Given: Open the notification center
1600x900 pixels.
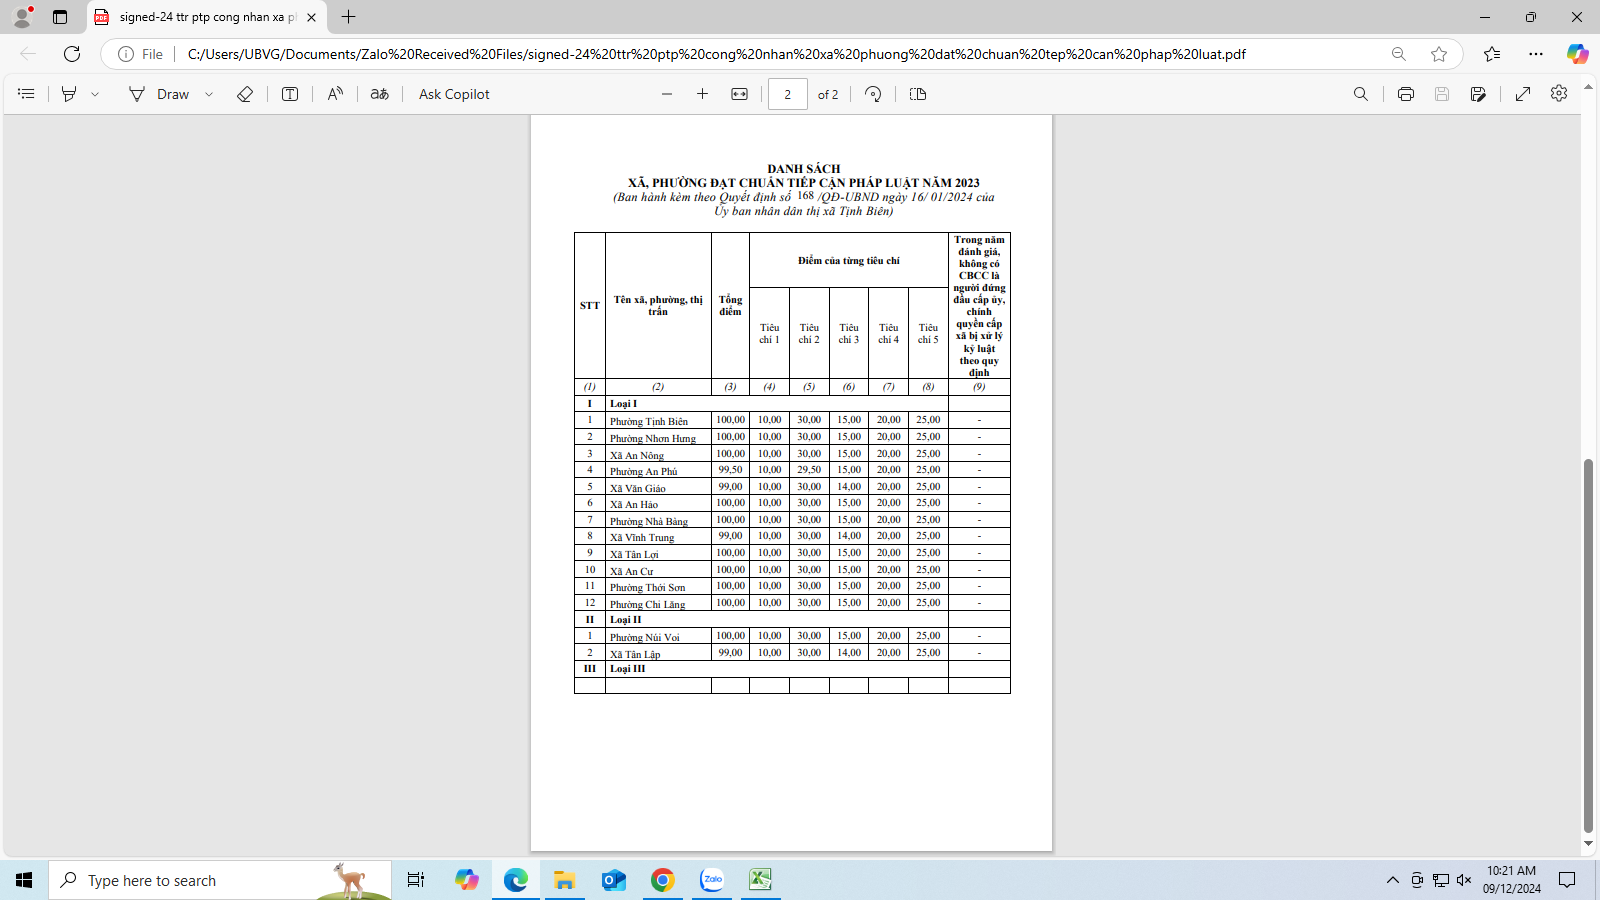Looking at the screenshot, I should pyautogui.click(x=1567, y=880).
